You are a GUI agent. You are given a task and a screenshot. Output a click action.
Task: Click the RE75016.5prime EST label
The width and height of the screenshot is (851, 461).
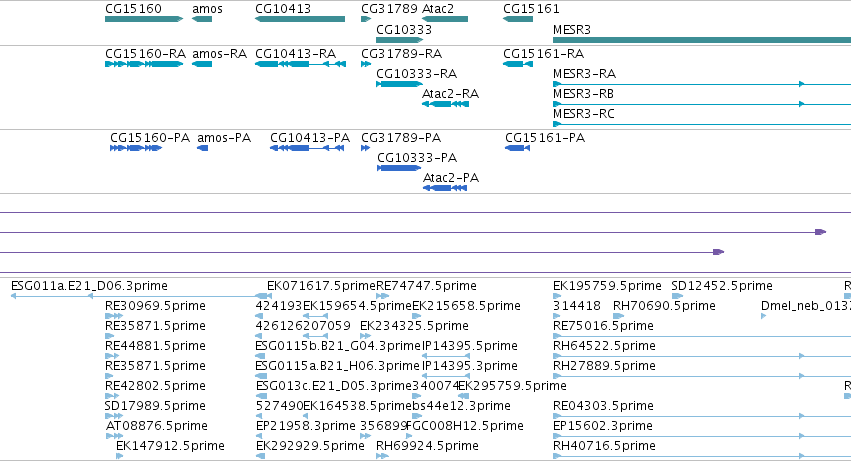603,326
